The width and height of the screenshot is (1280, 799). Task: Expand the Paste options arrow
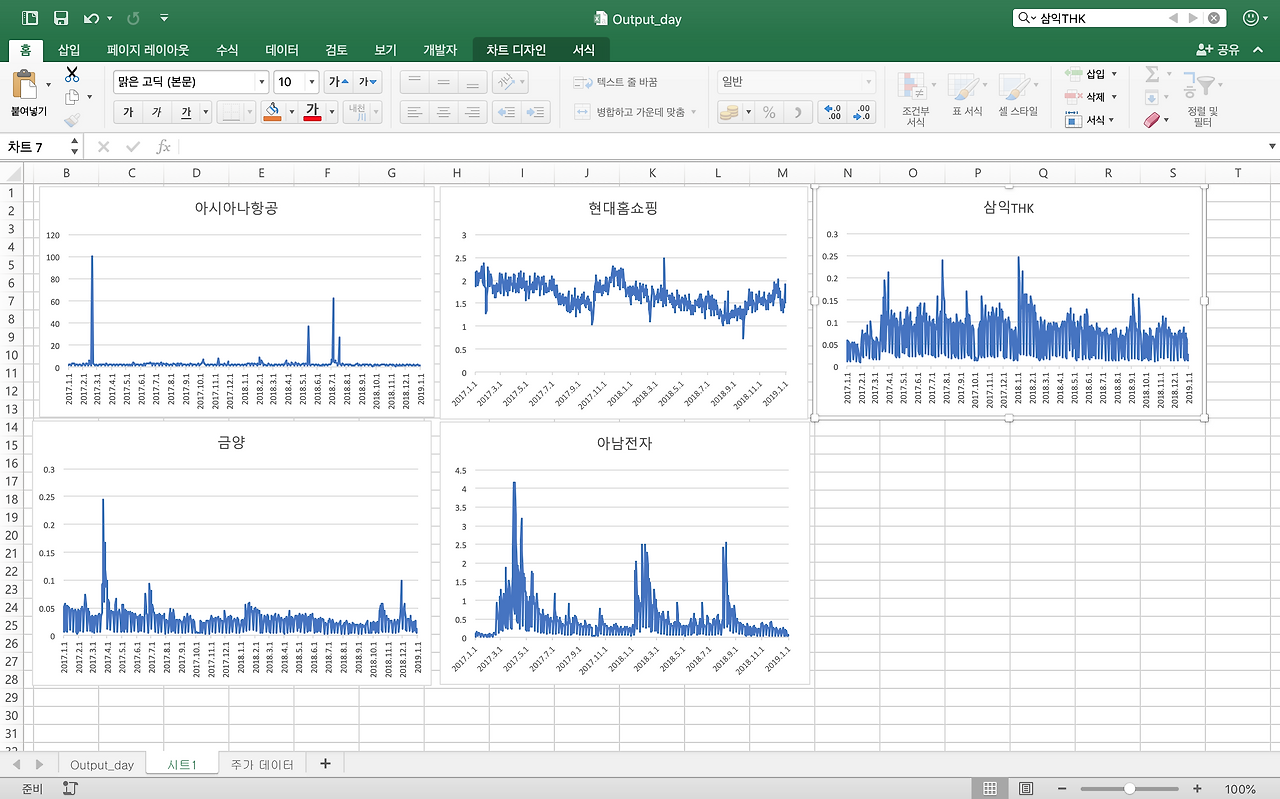(x=48, y=84)
